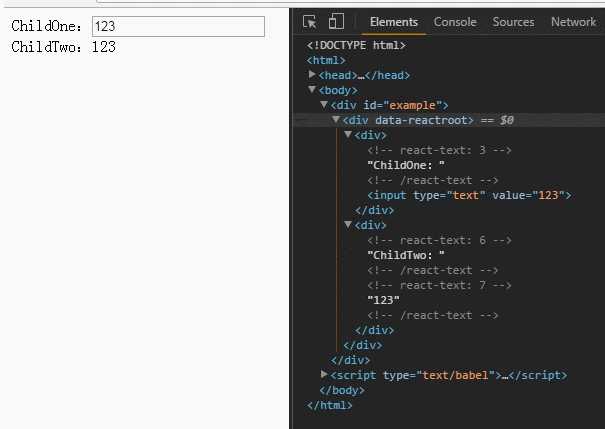Select the Elements tab
Viewport: 605px width, 429px height.
[394, 22]
